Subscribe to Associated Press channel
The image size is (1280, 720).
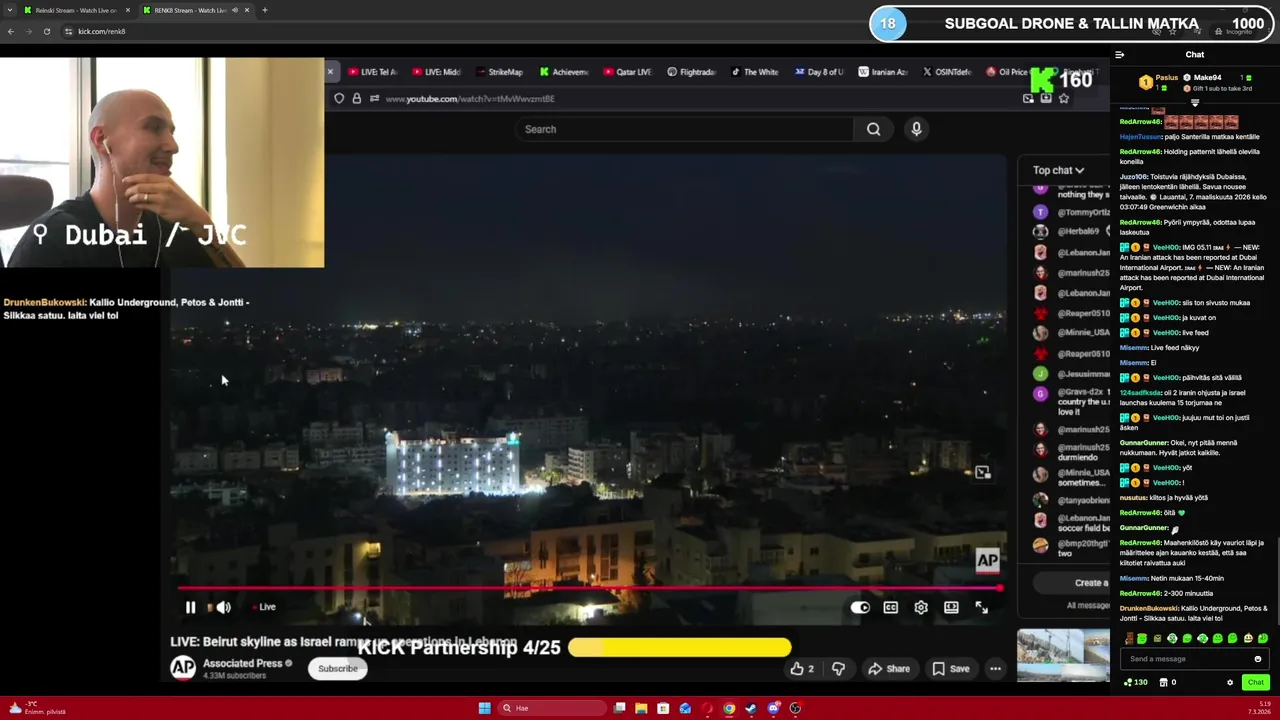(x=337, y=668)
